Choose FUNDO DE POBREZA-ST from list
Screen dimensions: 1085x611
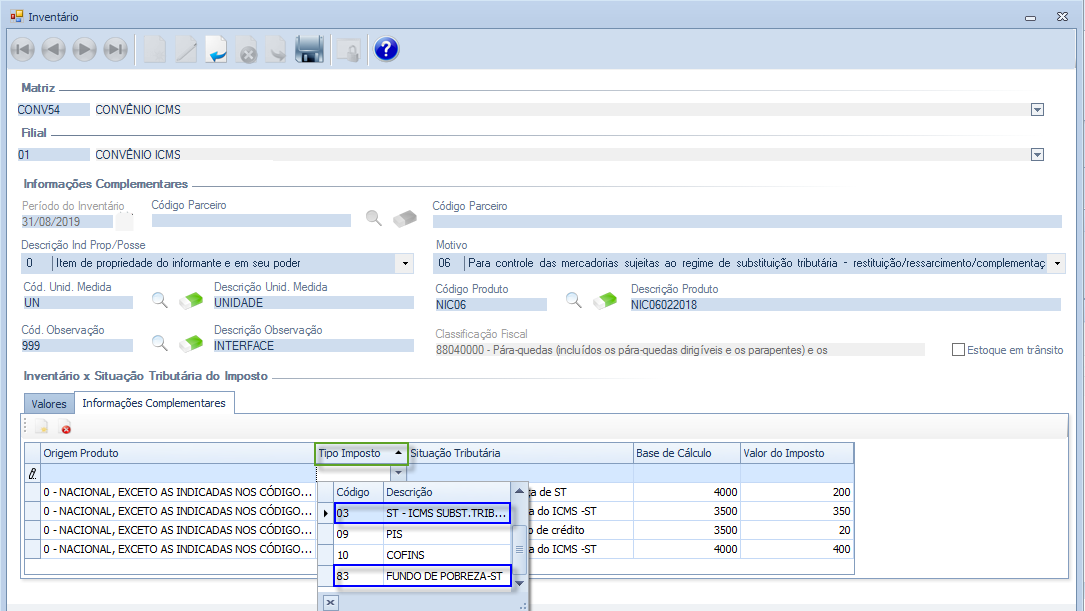coord(445,576)
